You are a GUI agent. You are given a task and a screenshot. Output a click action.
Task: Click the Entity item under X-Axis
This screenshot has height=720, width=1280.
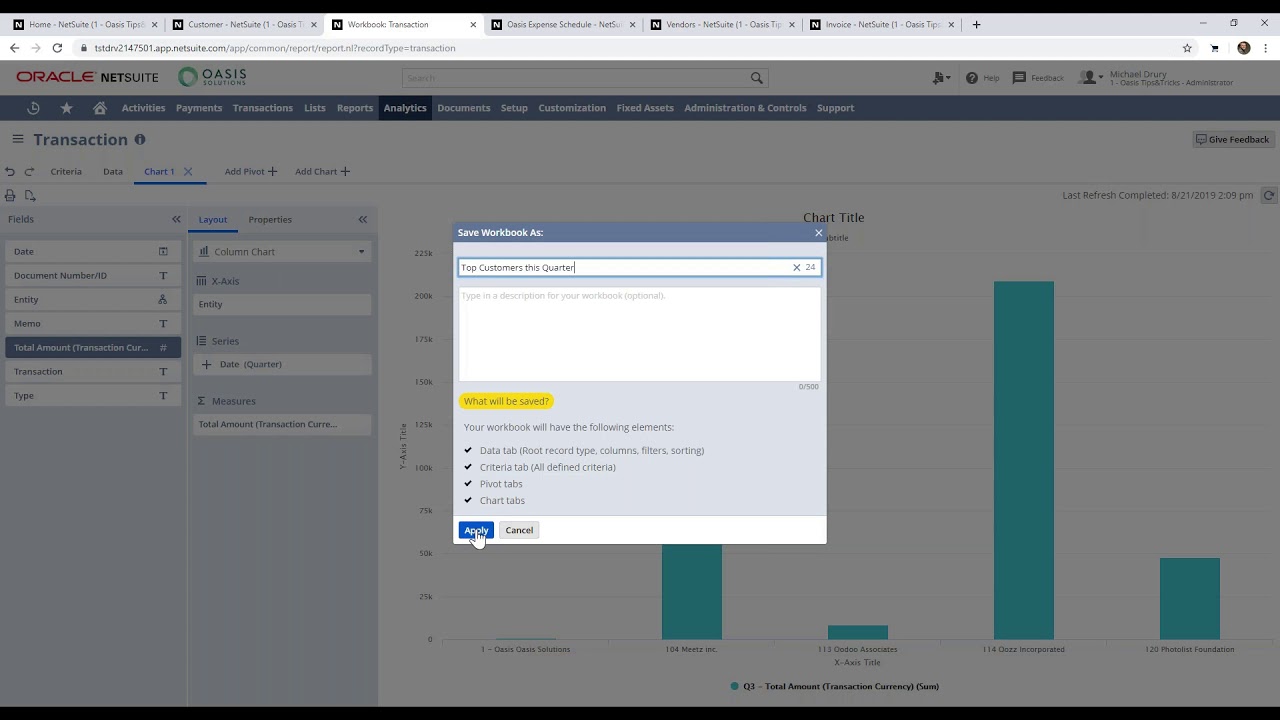pyautogui.click(x=282, y=304)
